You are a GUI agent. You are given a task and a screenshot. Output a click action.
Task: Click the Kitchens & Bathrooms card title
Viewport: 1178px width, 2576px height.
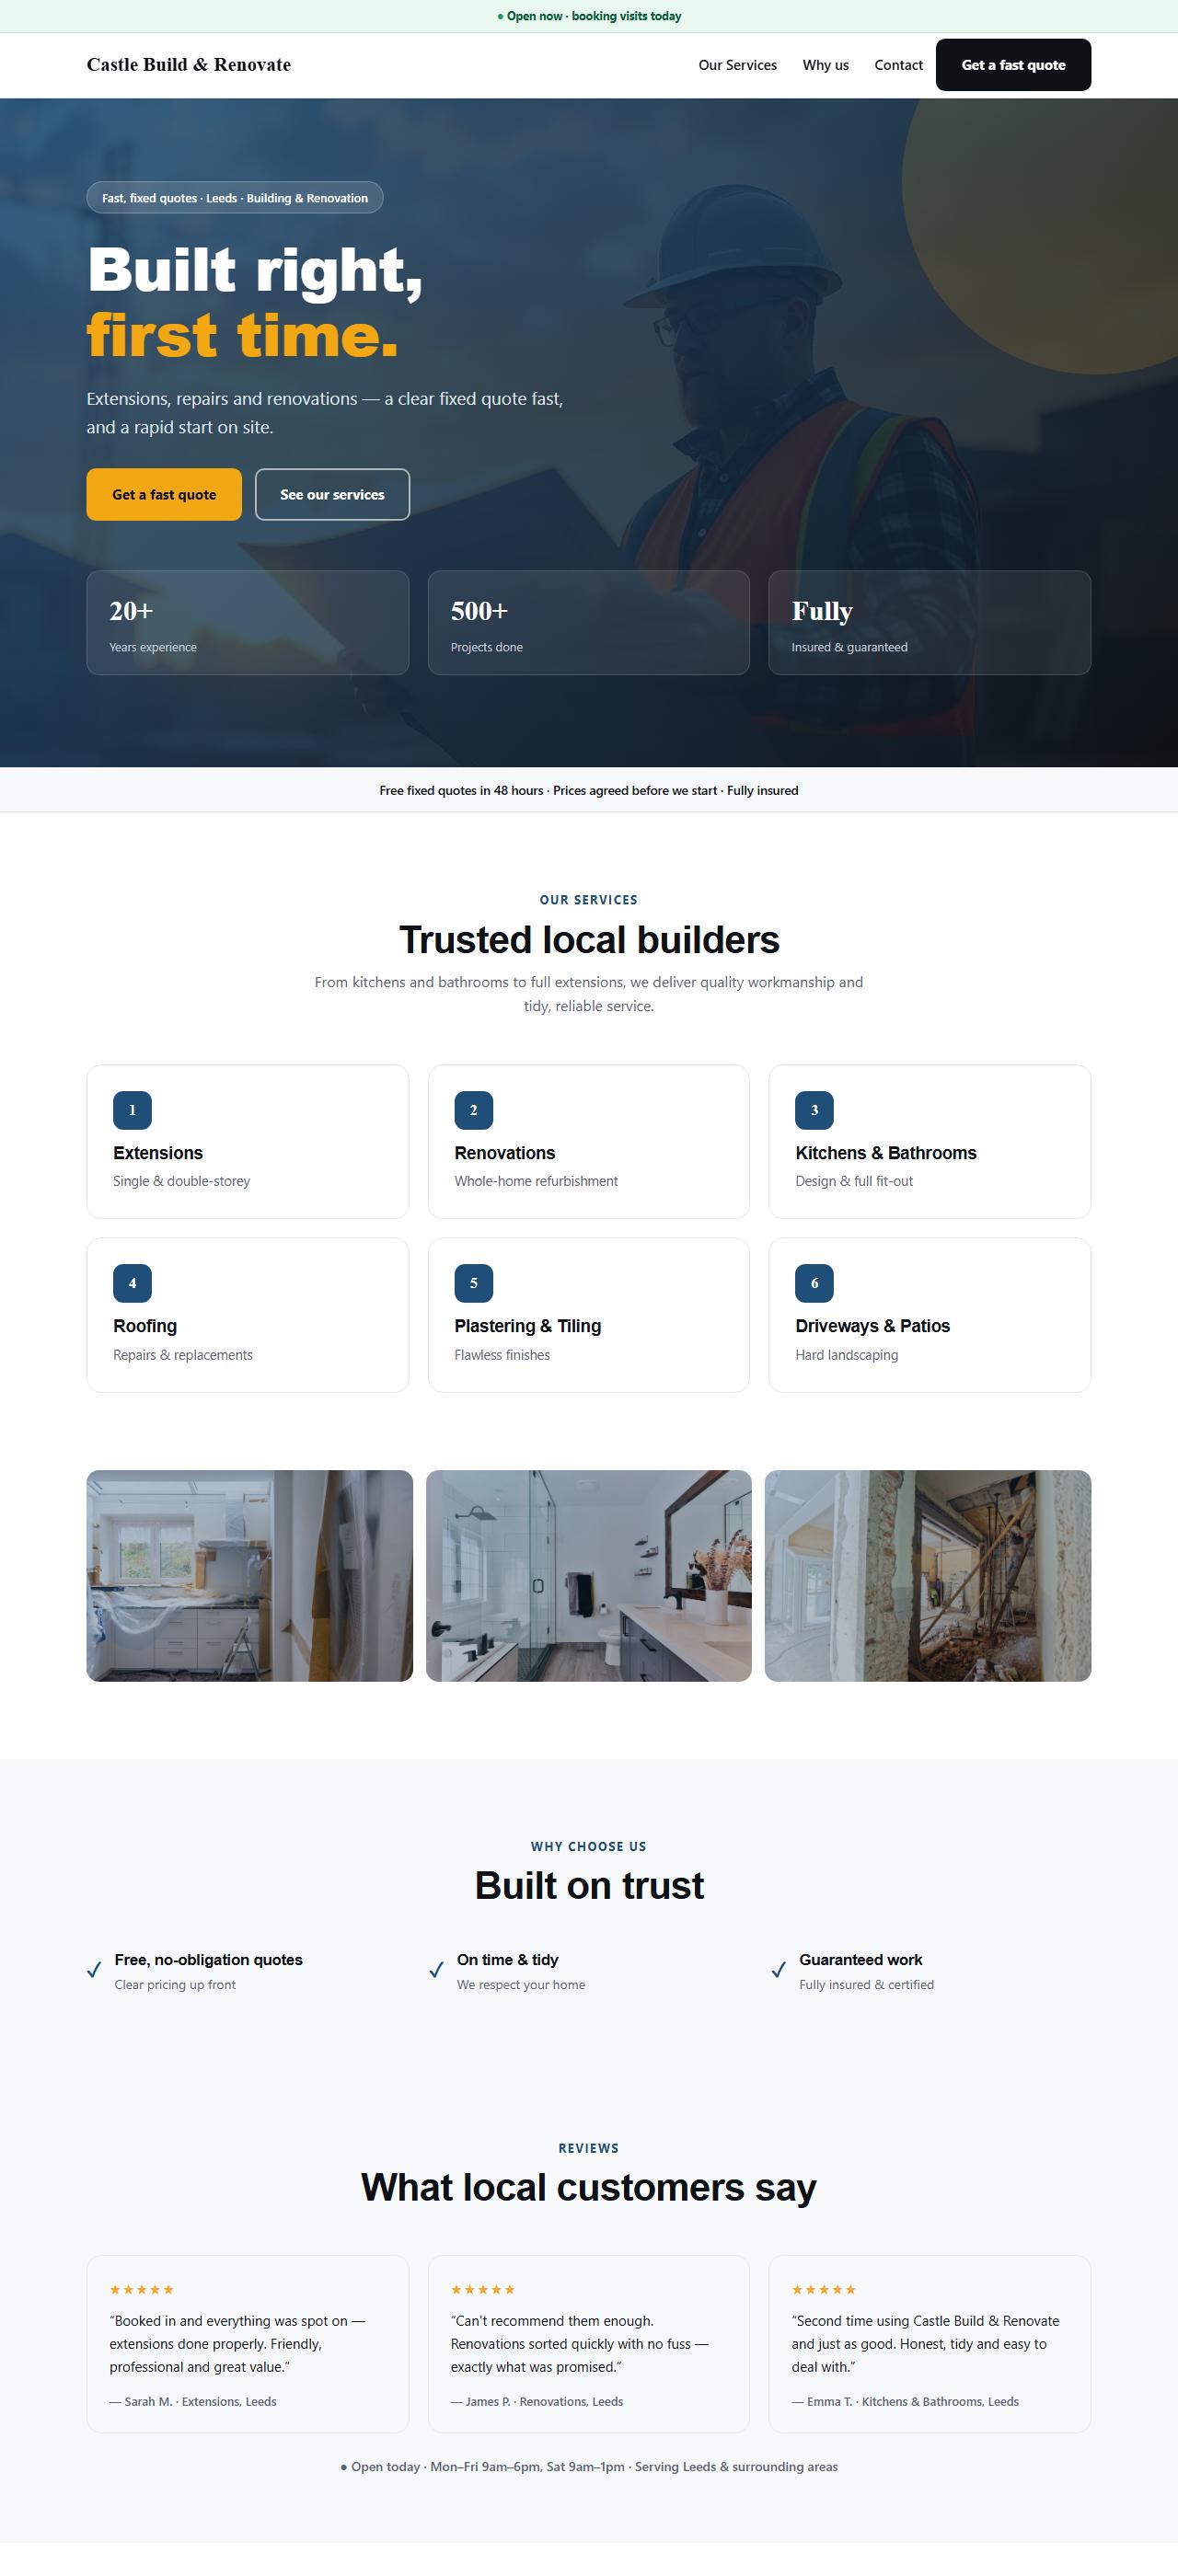886,1153
